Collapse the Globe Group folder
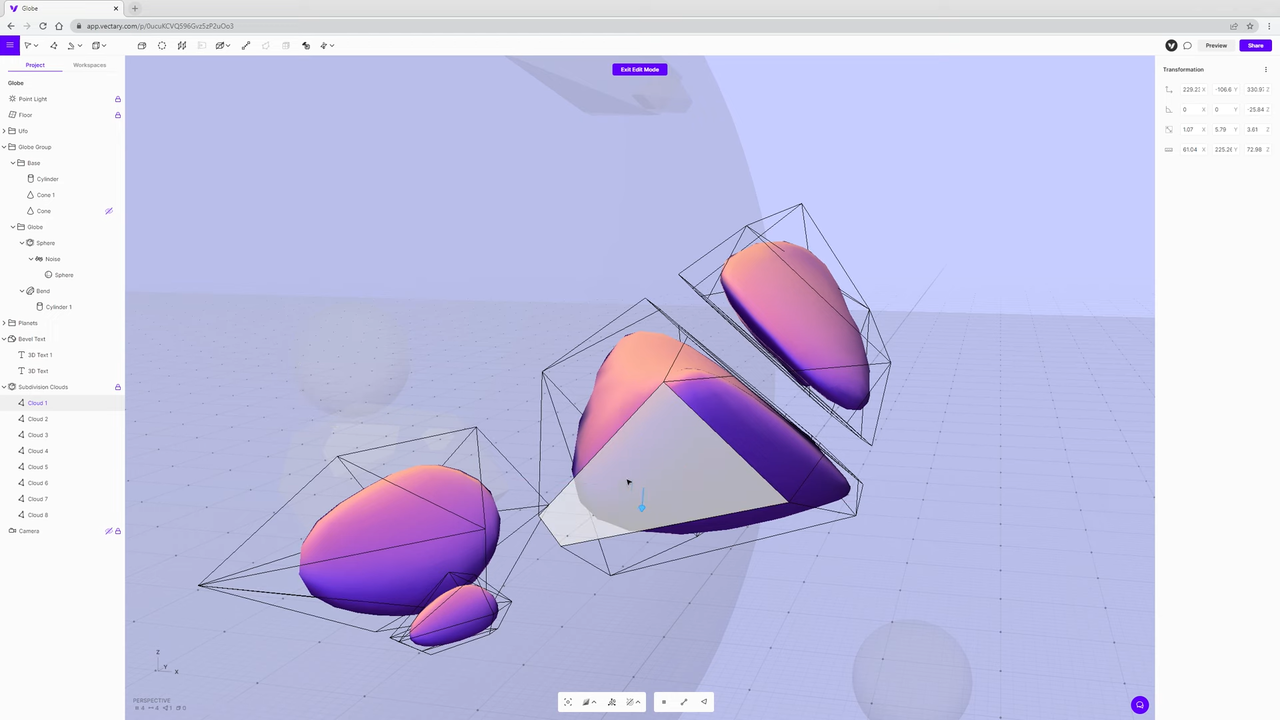The height and width of the screenshot is (720, 1280). (x=4, y=147)
